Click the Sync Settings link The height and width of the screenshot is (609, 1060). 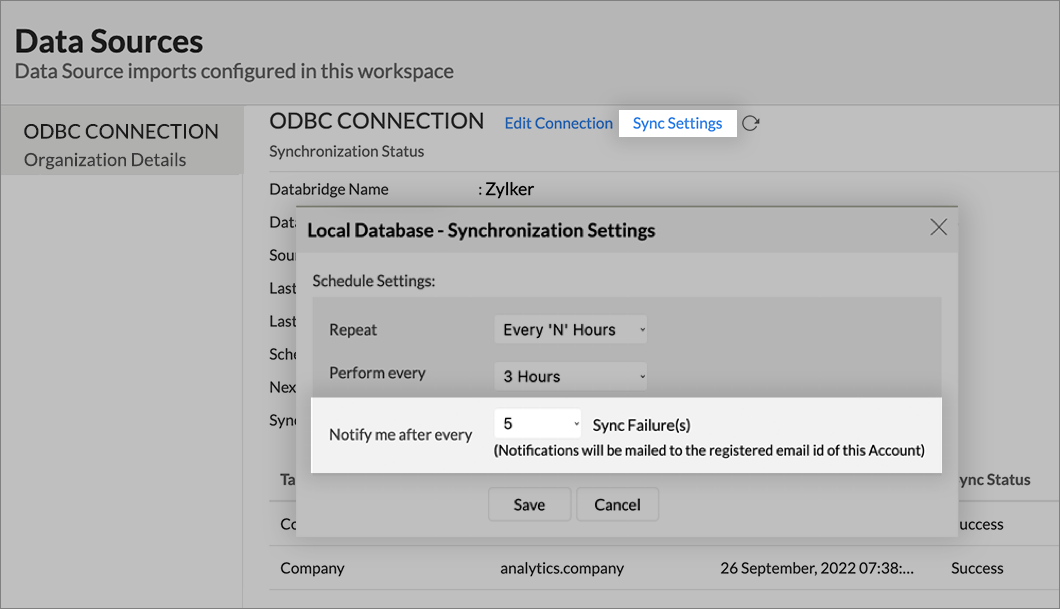(677, 123)
